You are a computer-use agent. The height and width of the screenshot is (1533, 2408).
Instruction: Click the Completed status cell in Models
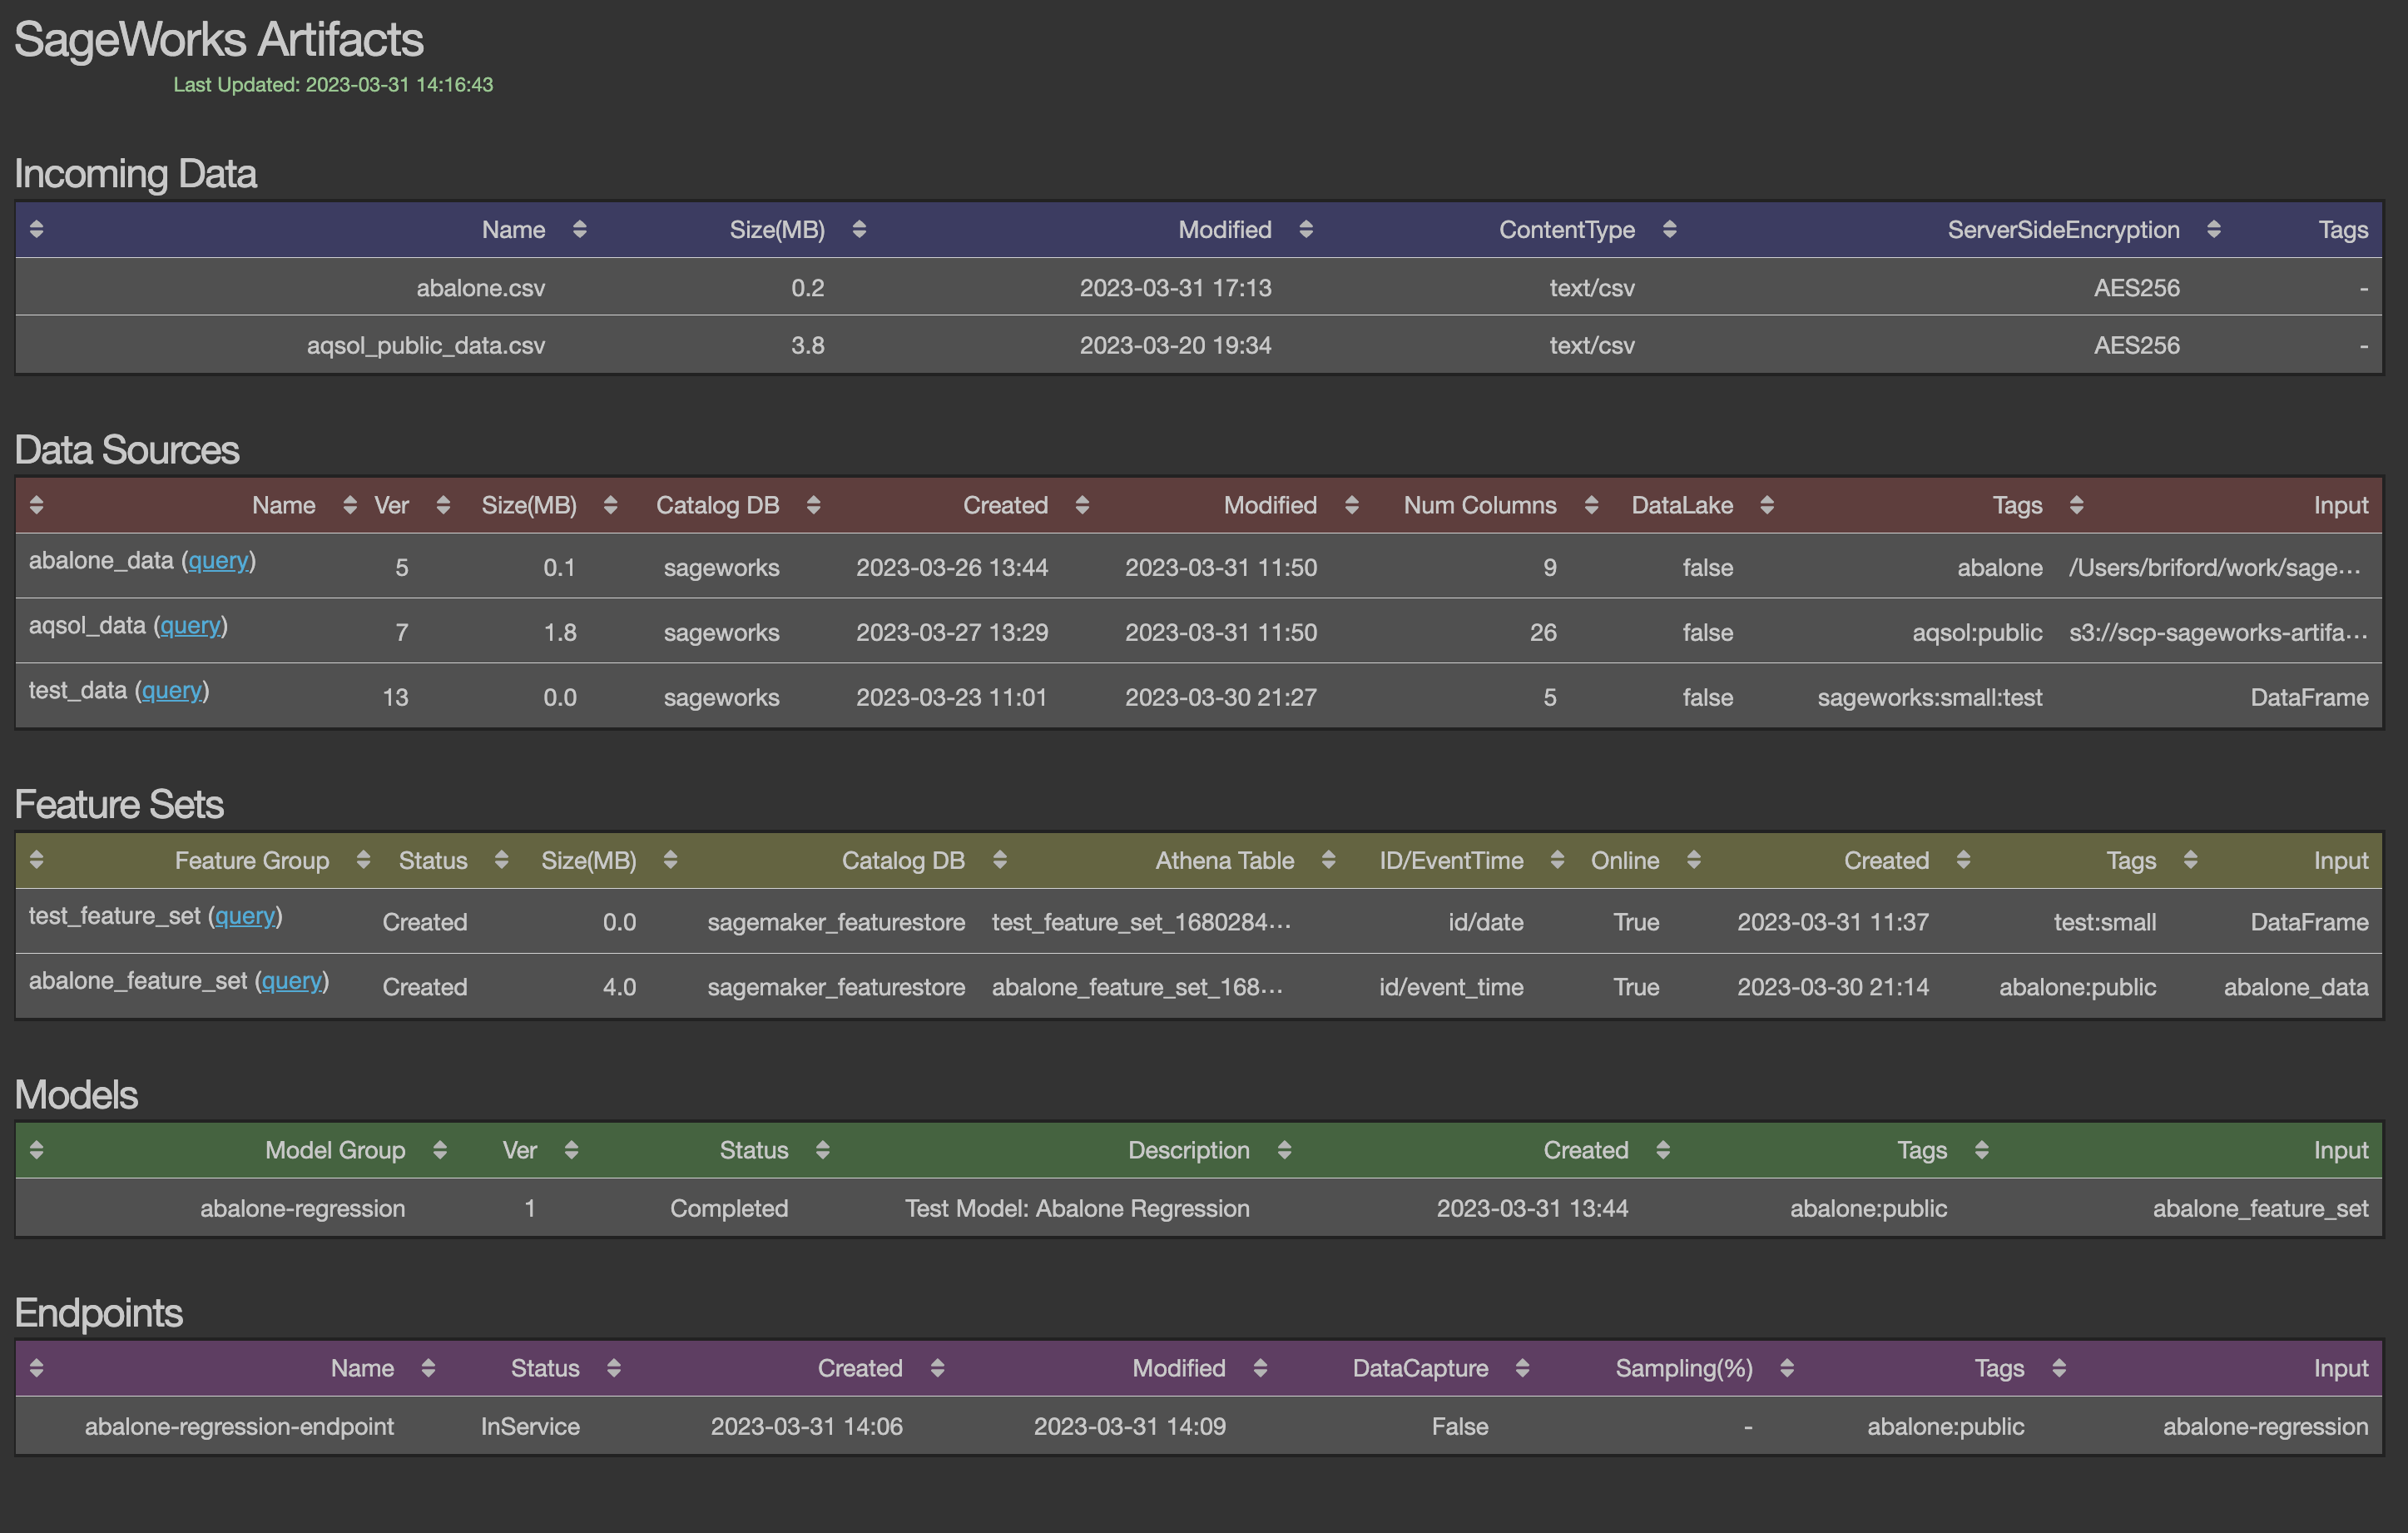click(x=729, y=1209)
